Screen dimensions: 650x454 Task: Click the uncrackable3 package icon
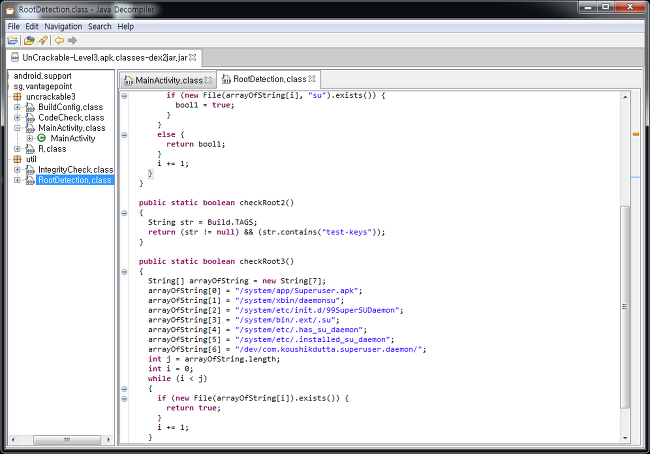[17, 97]
